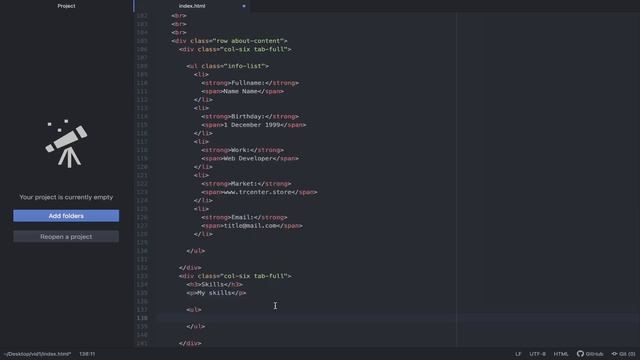This screenshot has width=640, height=360.
Task: Switch to the Project panel tab
Action: [66, 6]
